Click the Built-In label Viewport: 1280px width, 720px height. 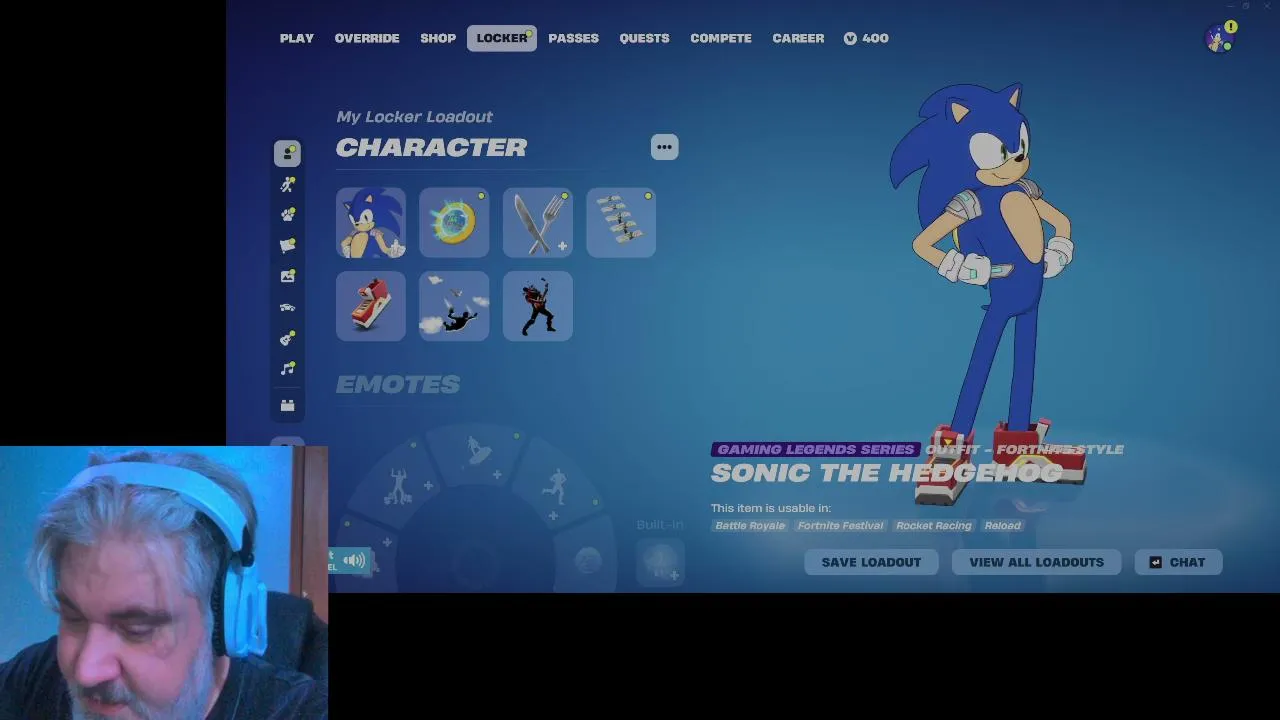pos(660,525)
